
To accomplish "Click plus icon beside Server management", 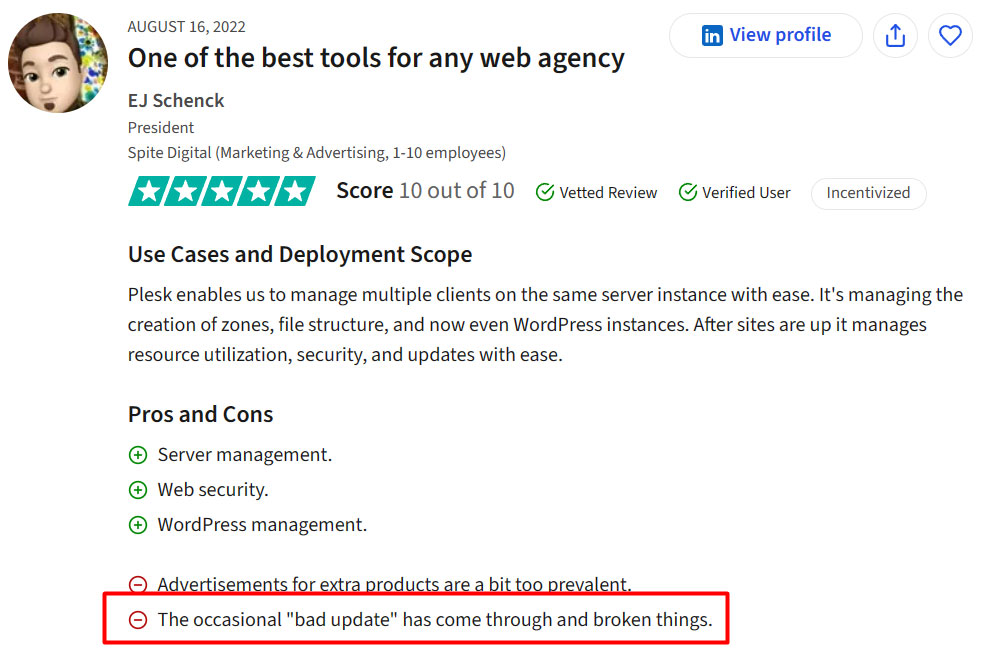I will pyautogui.click(x=138, y=455).
